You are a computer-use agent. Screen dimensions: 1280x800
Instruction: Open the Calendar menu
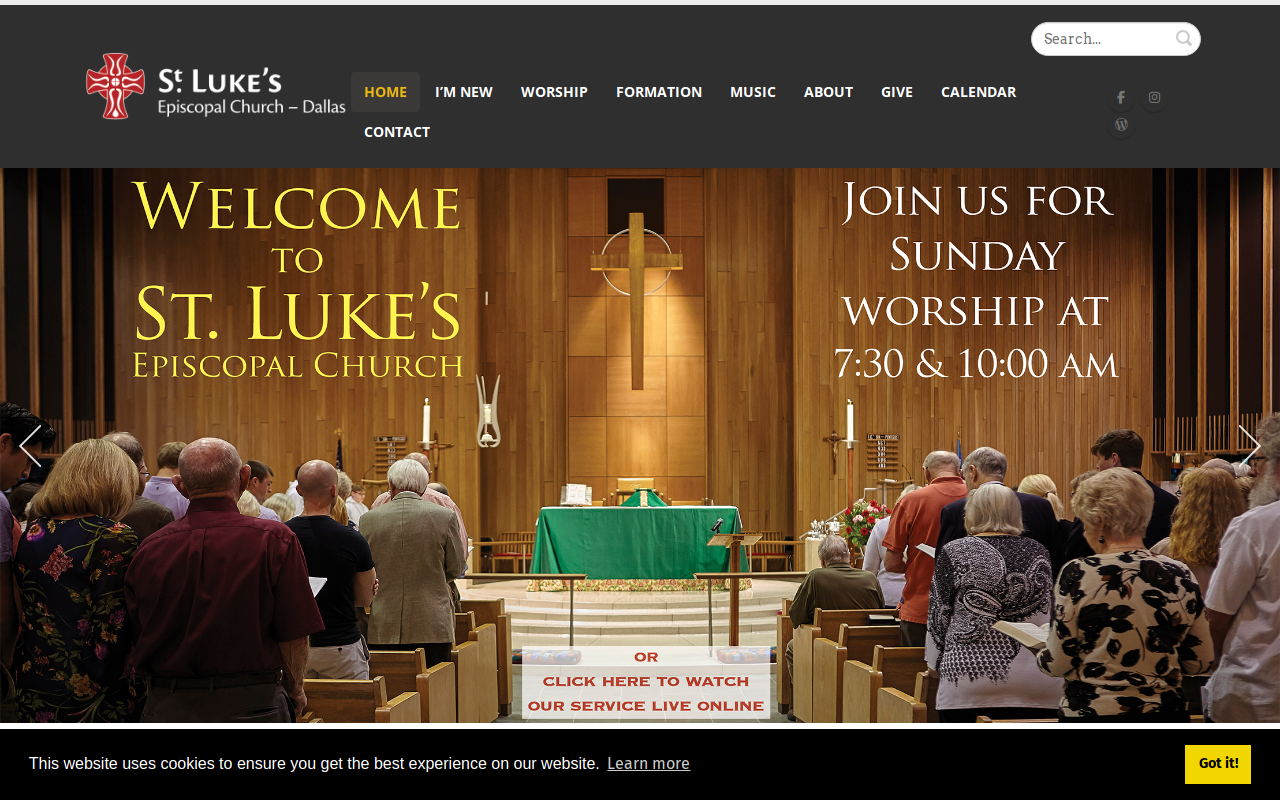(978, 92)
